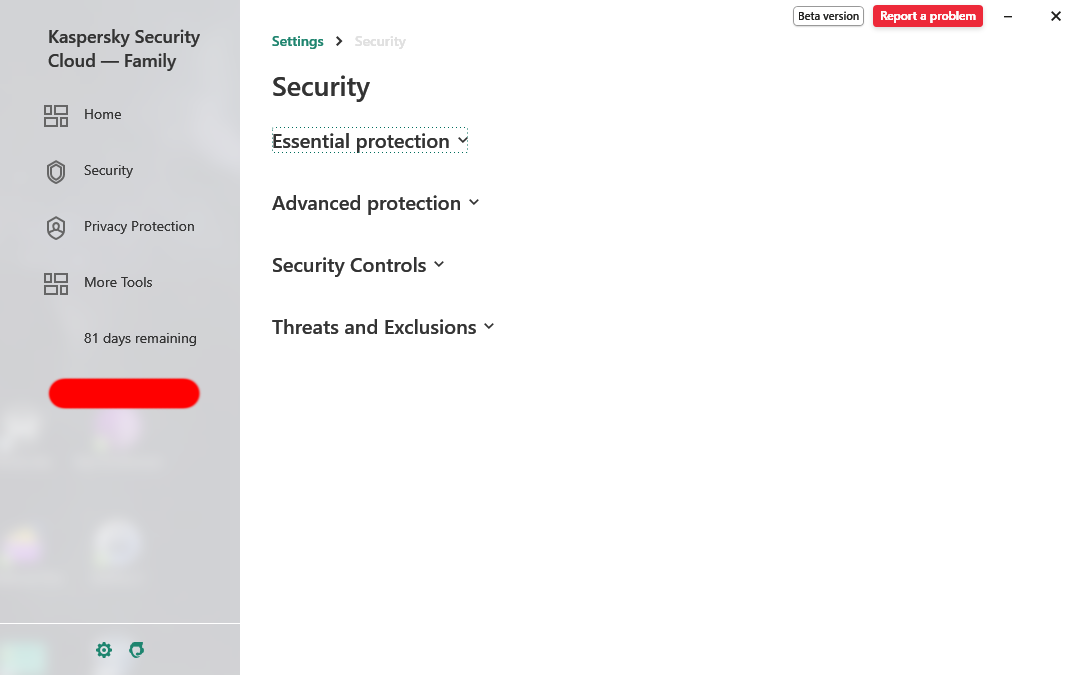Click the red pill-shaped sidebar button
1080x675 pixels.
coord(124,393)
